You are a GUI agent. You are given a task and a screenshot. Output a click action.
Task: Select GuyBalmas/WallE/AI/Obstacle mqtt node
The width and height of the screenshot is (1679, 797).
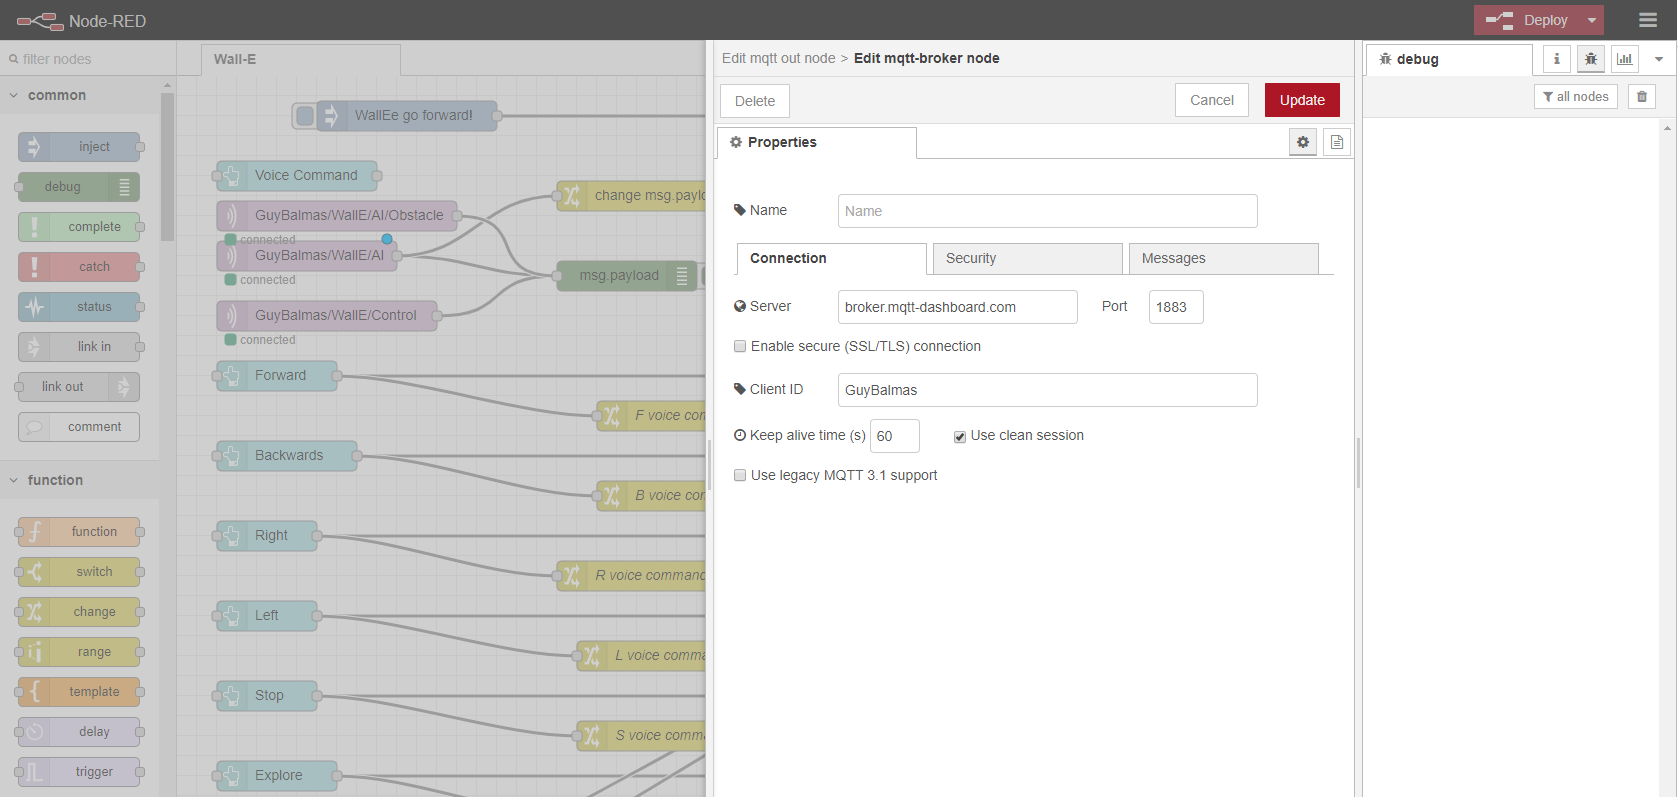pyautogui.click(x=337, y=216)
